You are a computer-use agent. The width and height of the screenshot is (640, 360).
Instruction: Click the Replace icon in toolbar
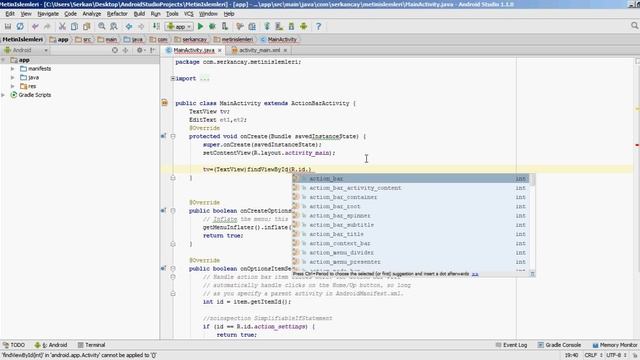pyautogui.click(x=114, y=27)
